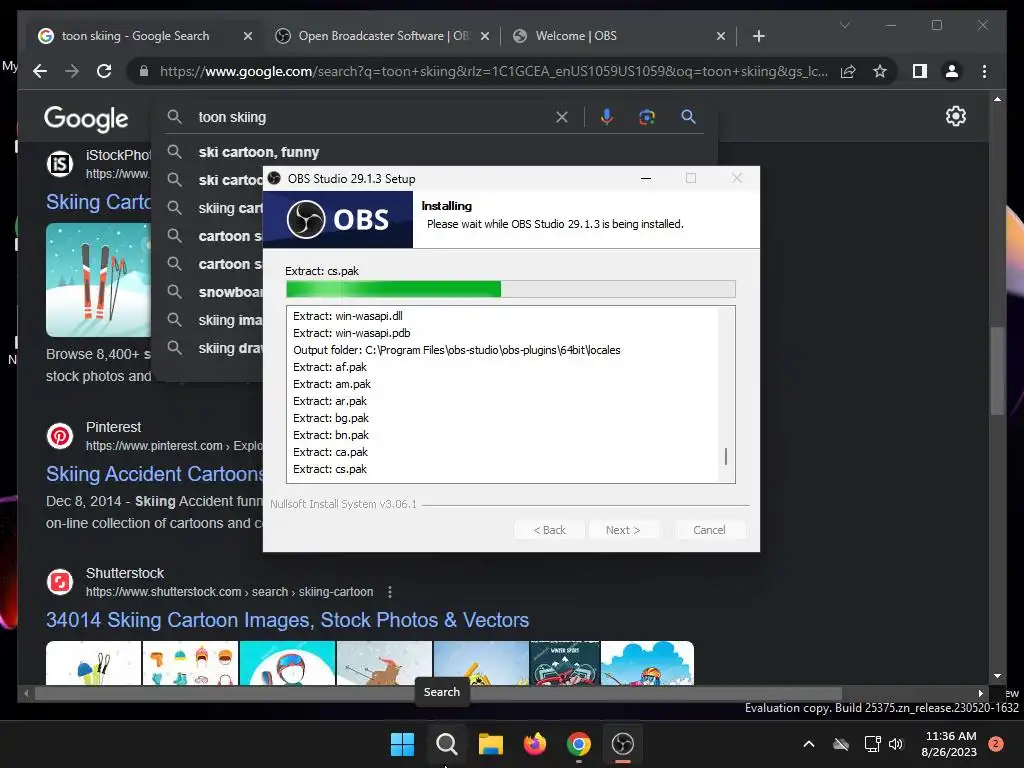Select suggestion ski cartoon, funny
Viewport: 1024px width, 768px height.
point(259,152)
